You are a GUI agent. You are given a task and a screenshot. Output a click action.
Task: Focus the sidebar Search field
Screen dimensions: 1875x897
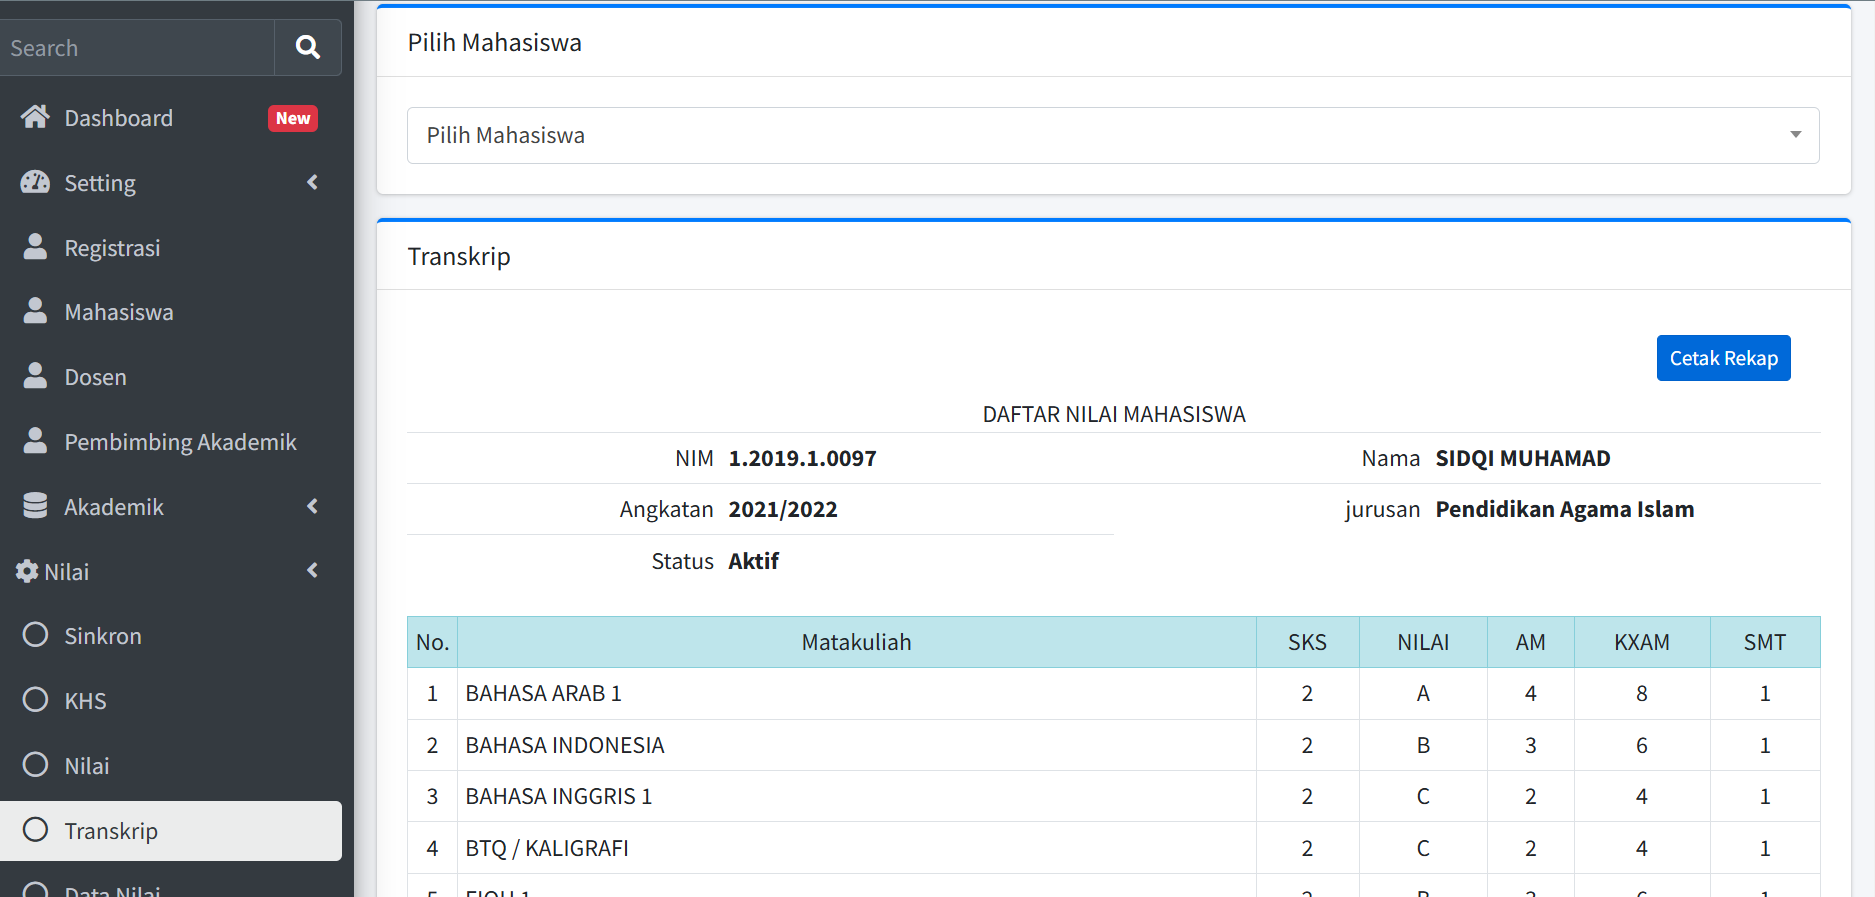[135, 48]
